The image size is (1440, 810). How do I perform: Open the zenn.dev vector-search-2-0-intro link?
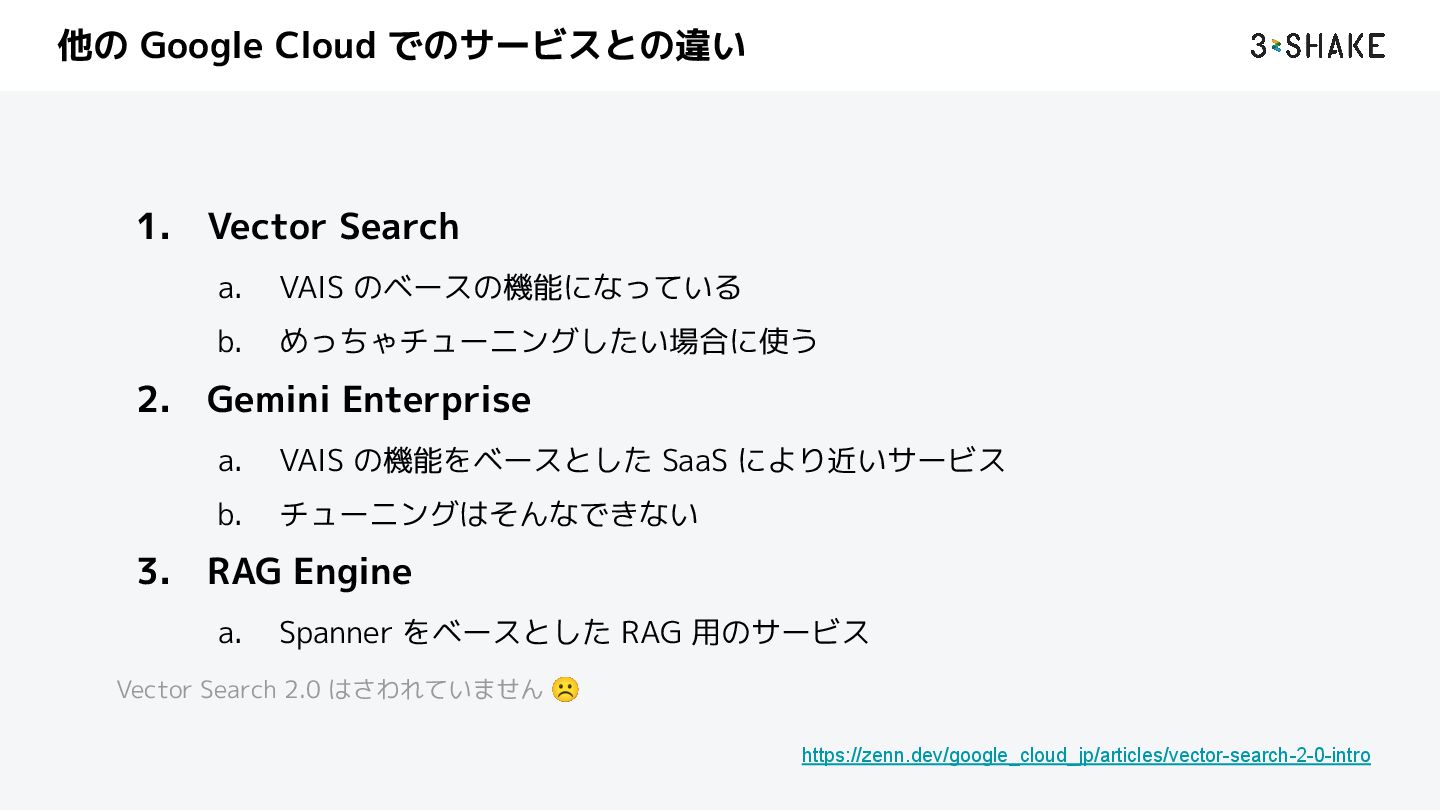(x=1086, y=755)
